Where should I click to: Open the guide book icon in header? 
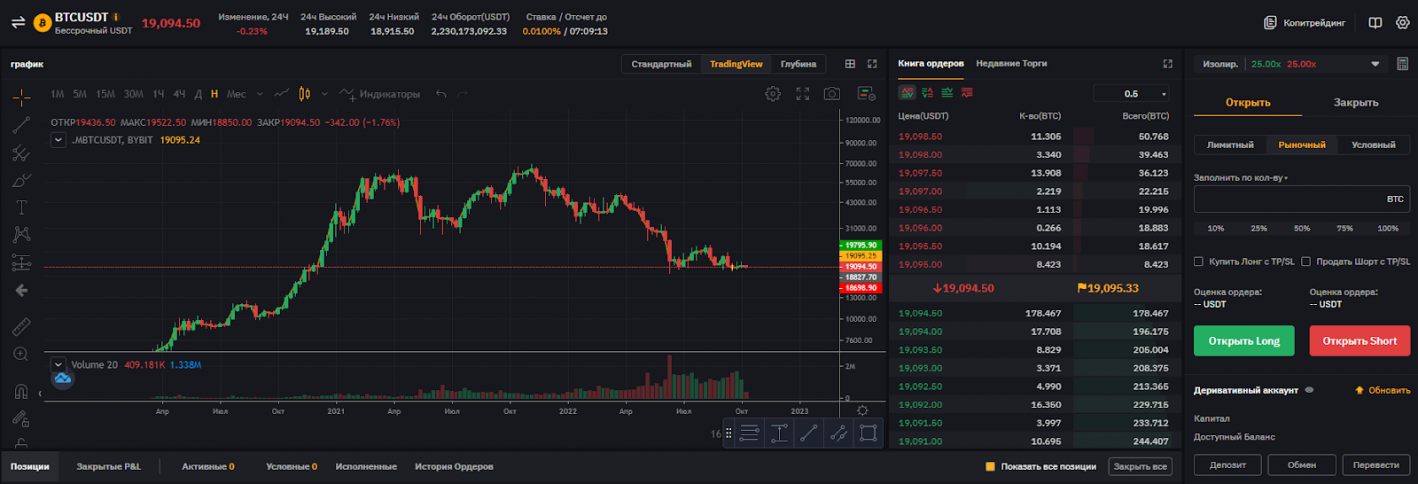1376,22
